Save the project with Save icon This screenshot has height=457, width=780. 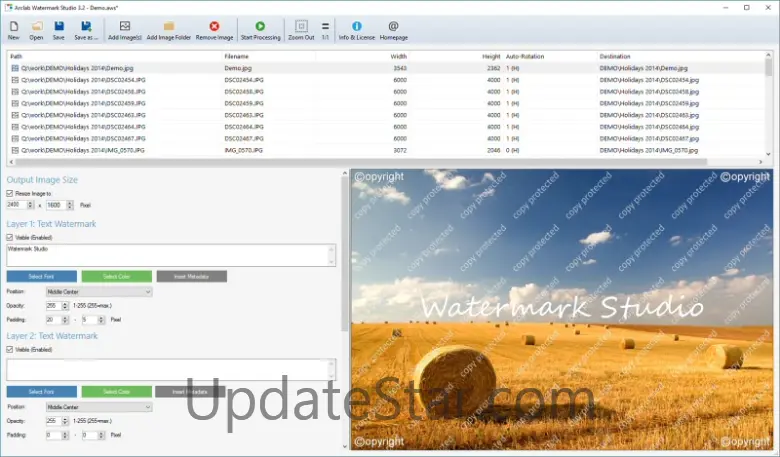pos(59,30)
